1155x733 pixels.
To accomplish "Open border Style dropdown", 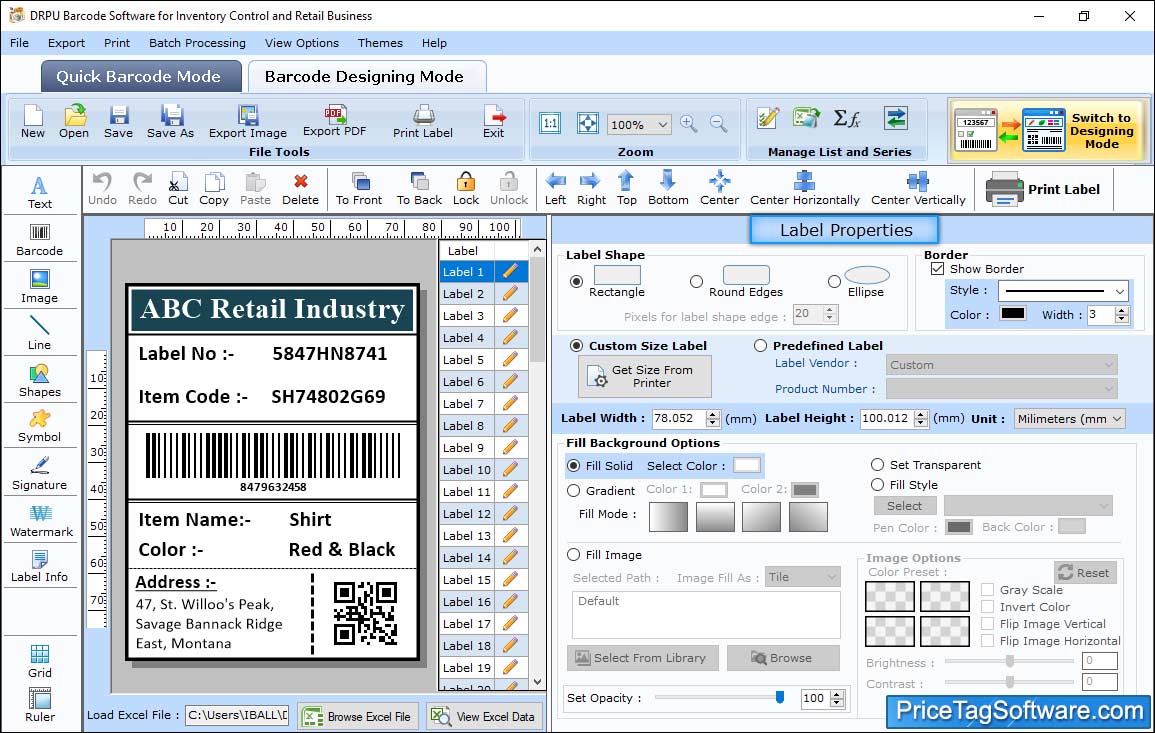I will (x=1120, y=292).
